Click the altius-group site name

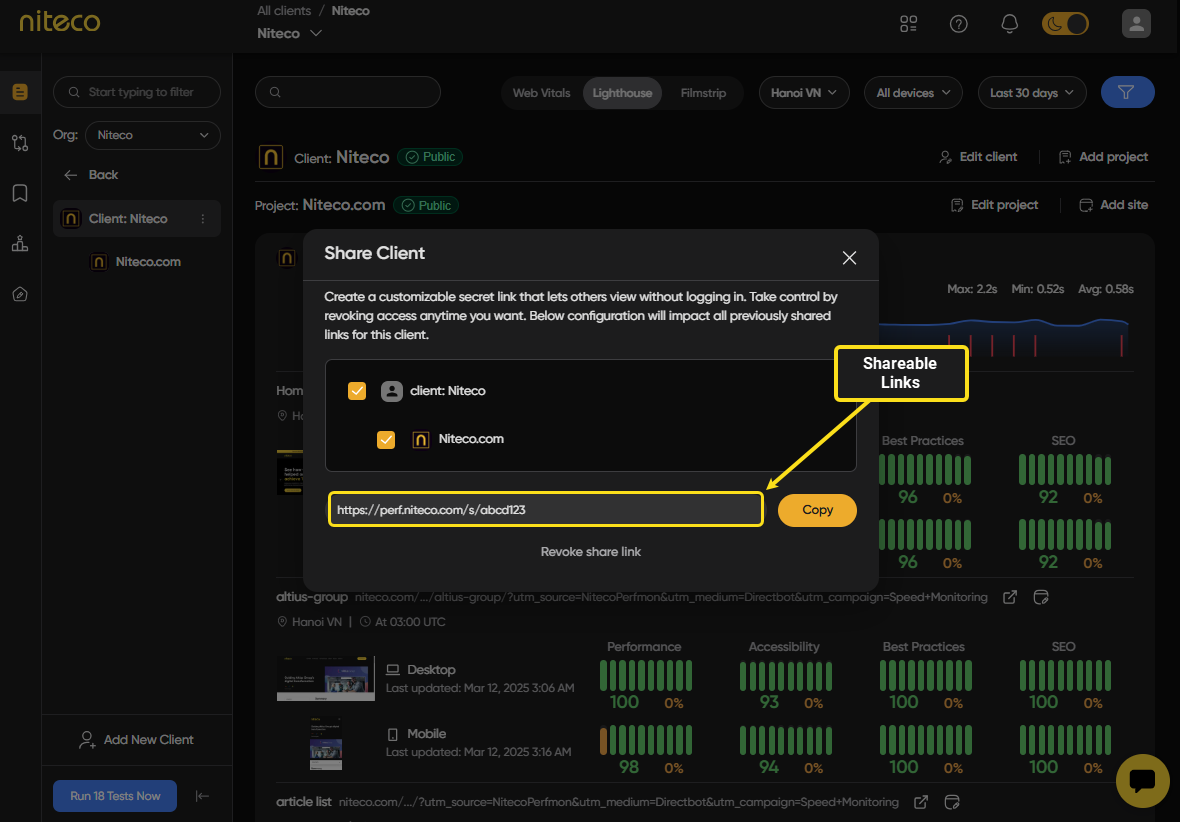click(312, 597)
